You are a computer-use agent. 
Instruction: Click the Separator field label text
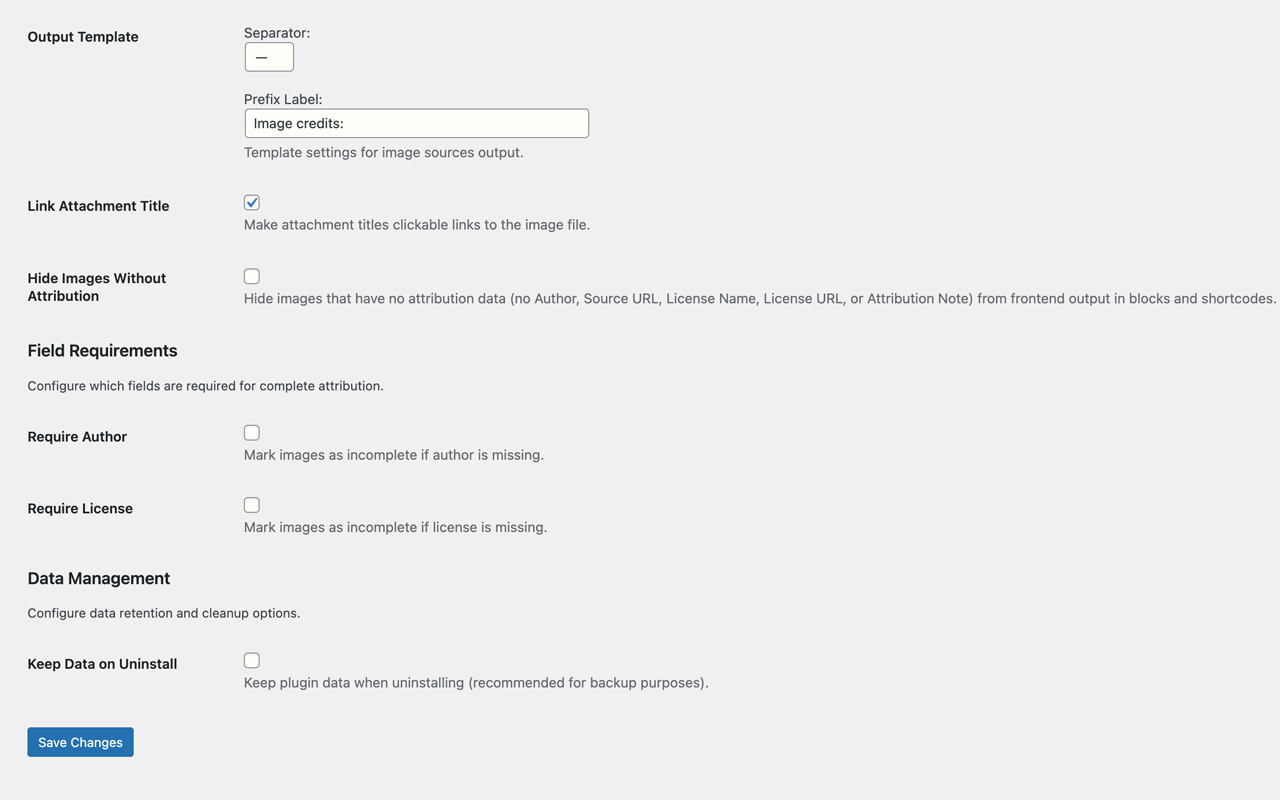click(x=277, y=32)
